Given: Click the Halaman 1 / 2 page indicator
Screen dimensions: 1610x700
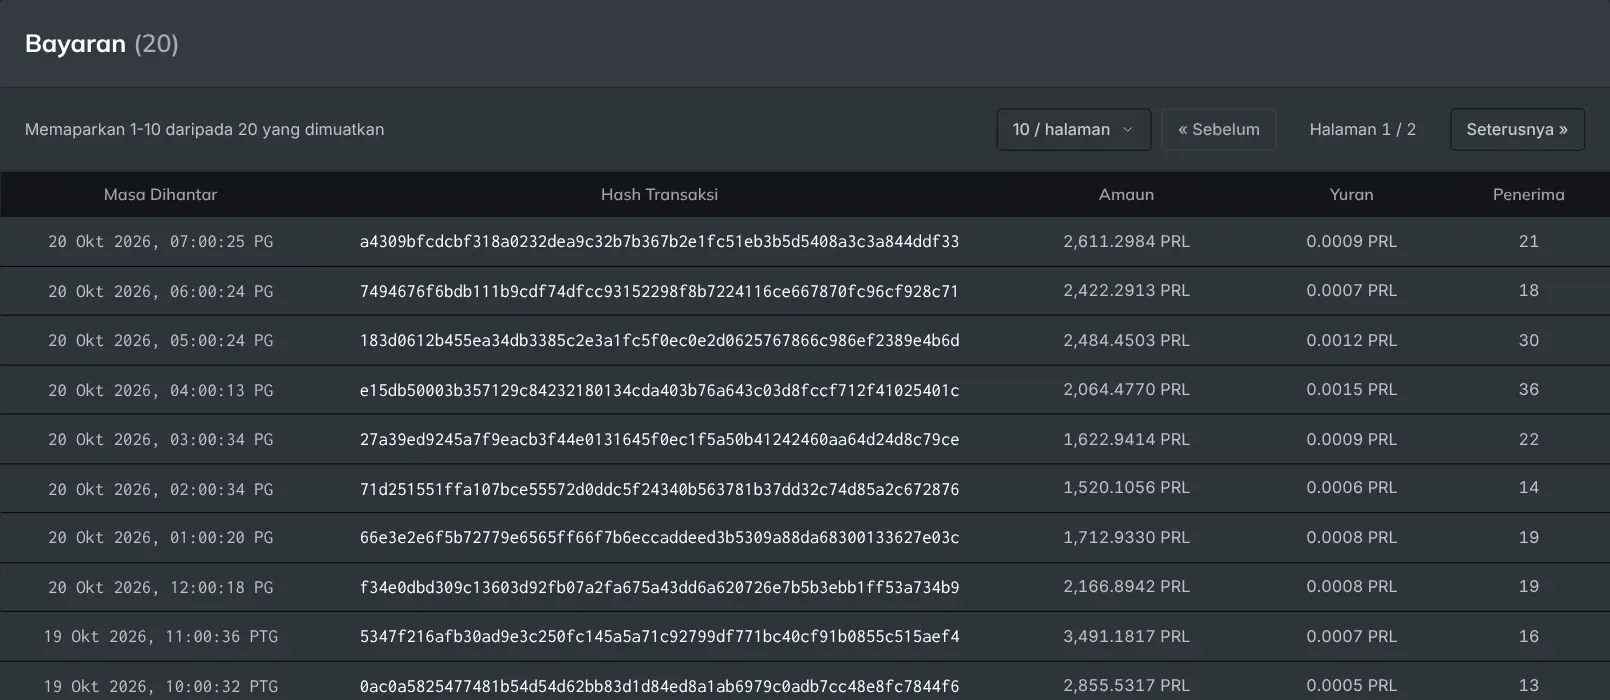Looking at the screenshot, I should pyautogui.click(x=1363, y=130).
